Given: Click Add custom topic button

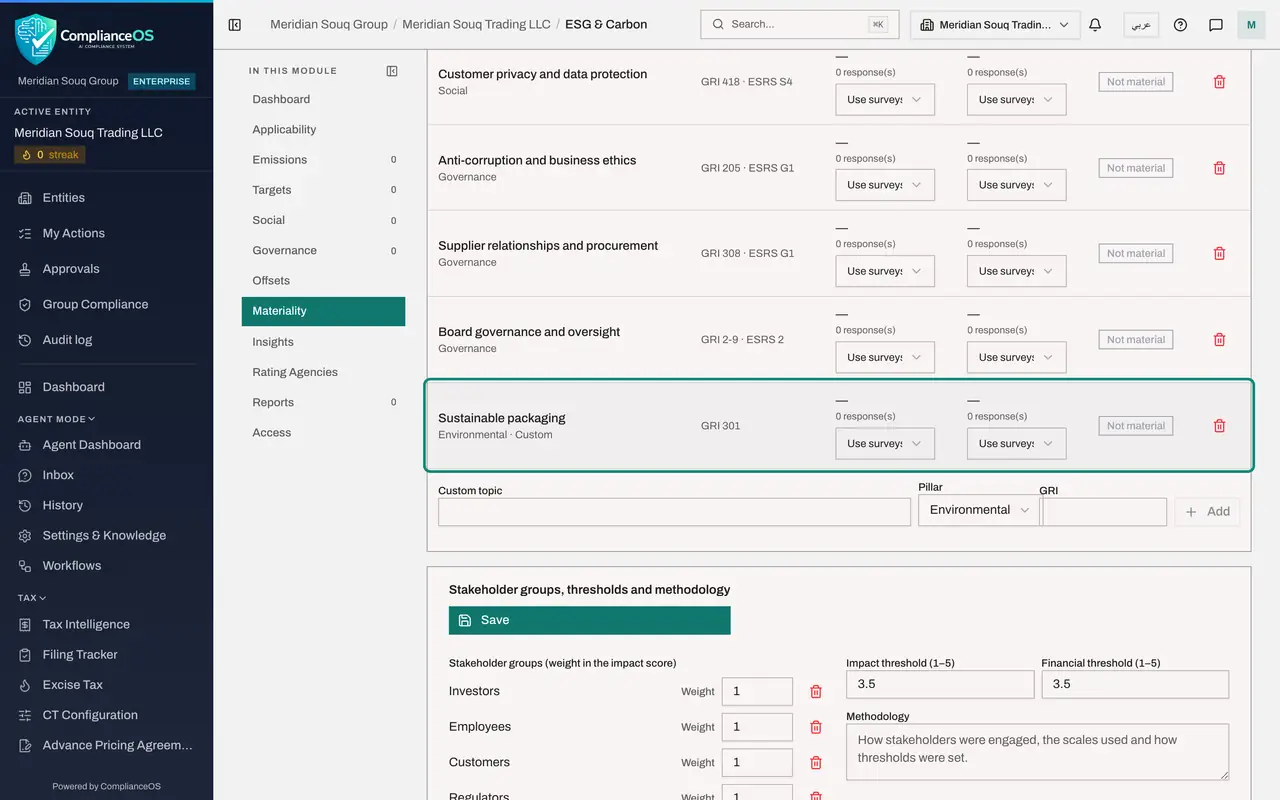Looking at the screenshot, I should click(x=1208, y=512).
